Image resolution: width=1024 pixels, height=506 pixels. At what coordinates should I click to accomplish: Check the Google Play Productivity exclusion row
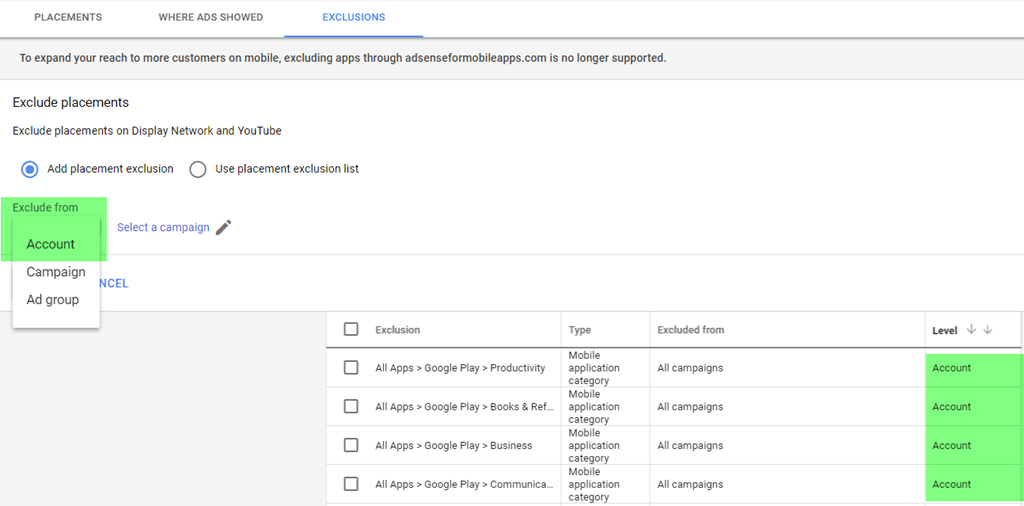351,368
